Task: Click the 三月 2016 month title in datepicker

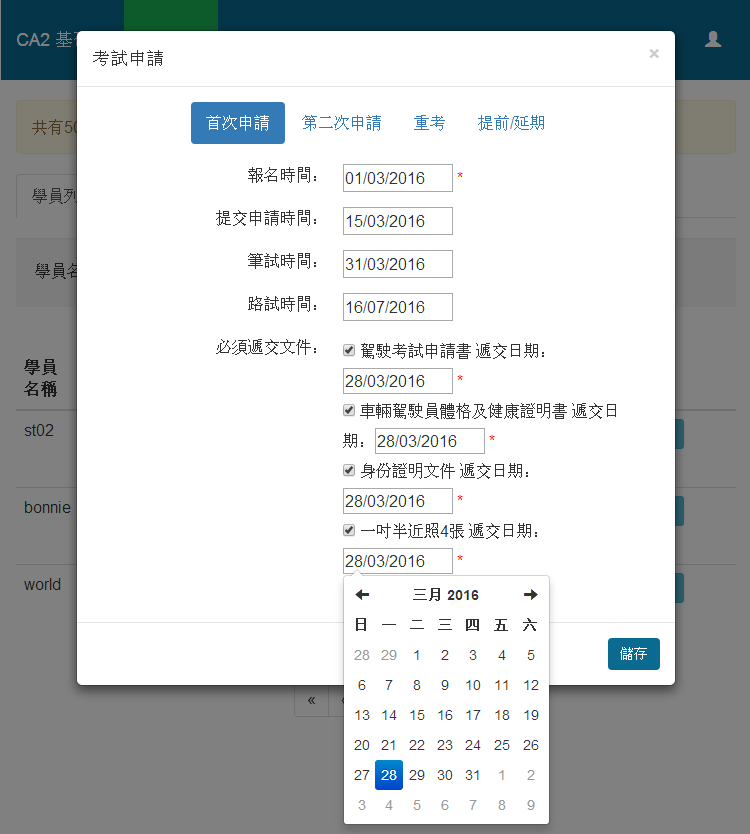Action: pyautogui.click(x=446, y=595)
